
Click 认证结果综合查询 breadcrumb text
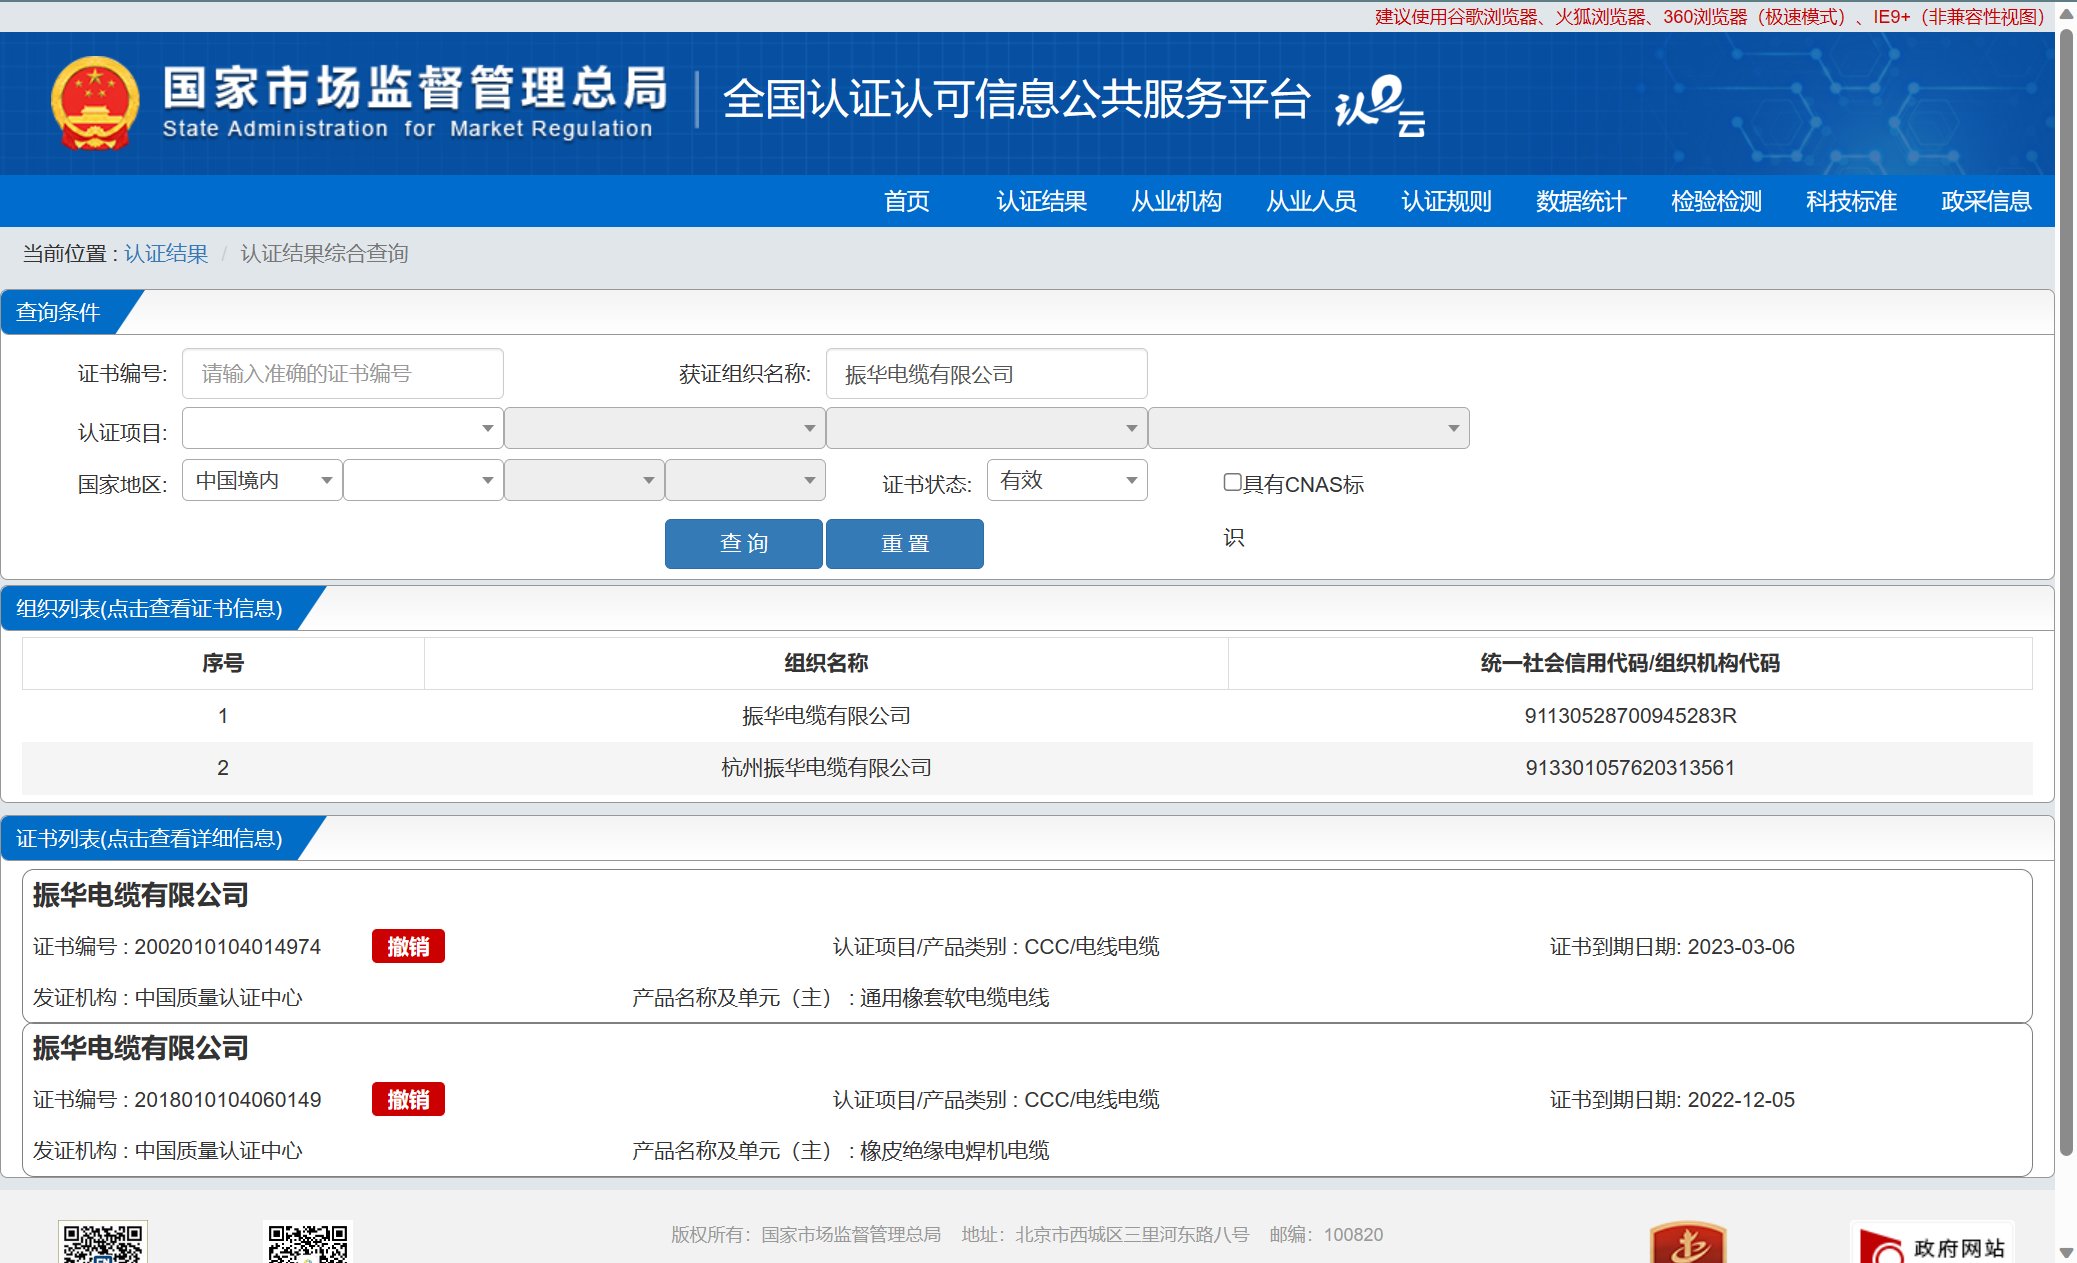324,254
